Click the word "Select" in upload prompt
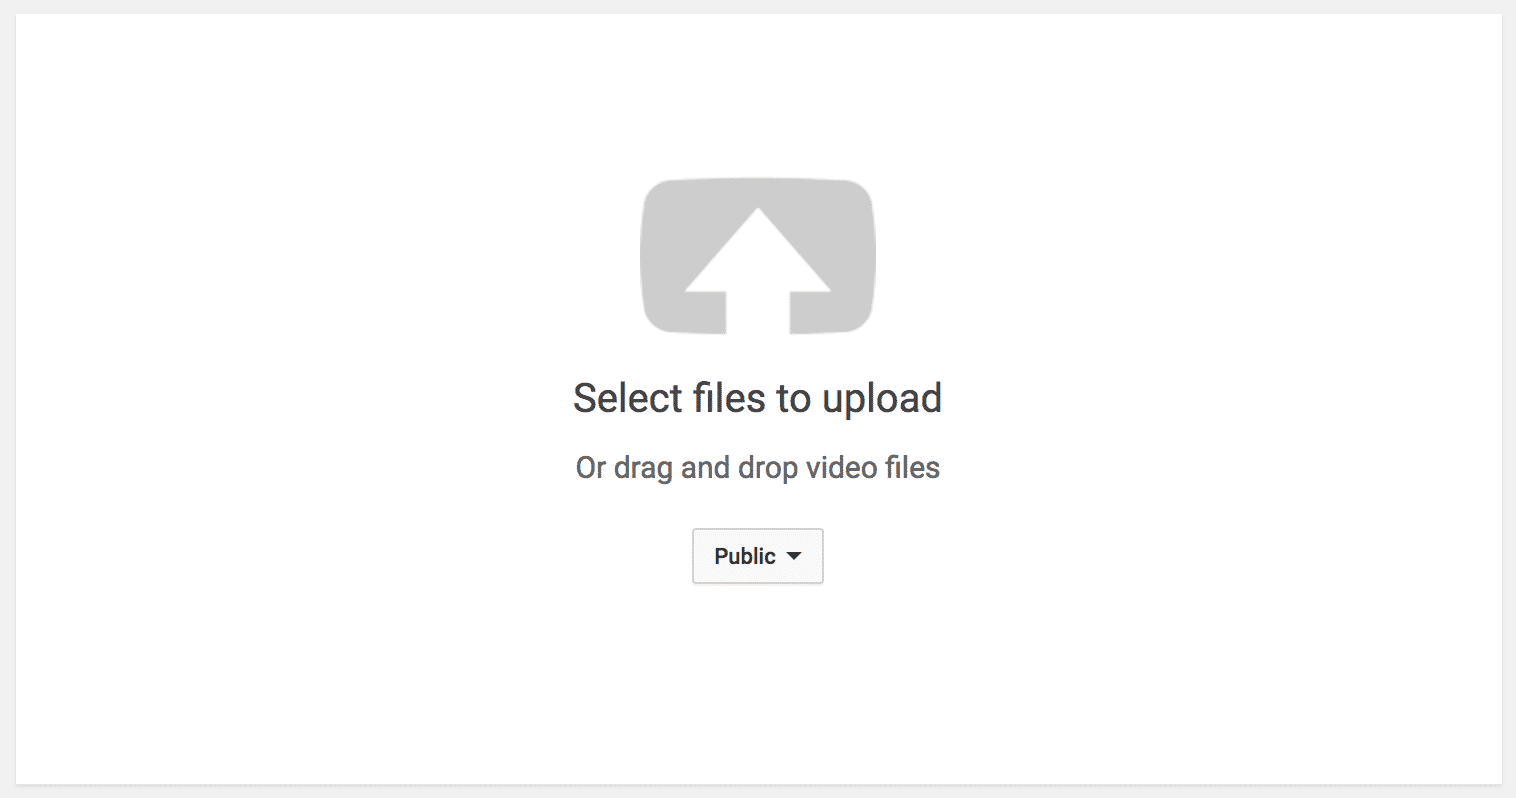1516x798 pixels. 627,398
